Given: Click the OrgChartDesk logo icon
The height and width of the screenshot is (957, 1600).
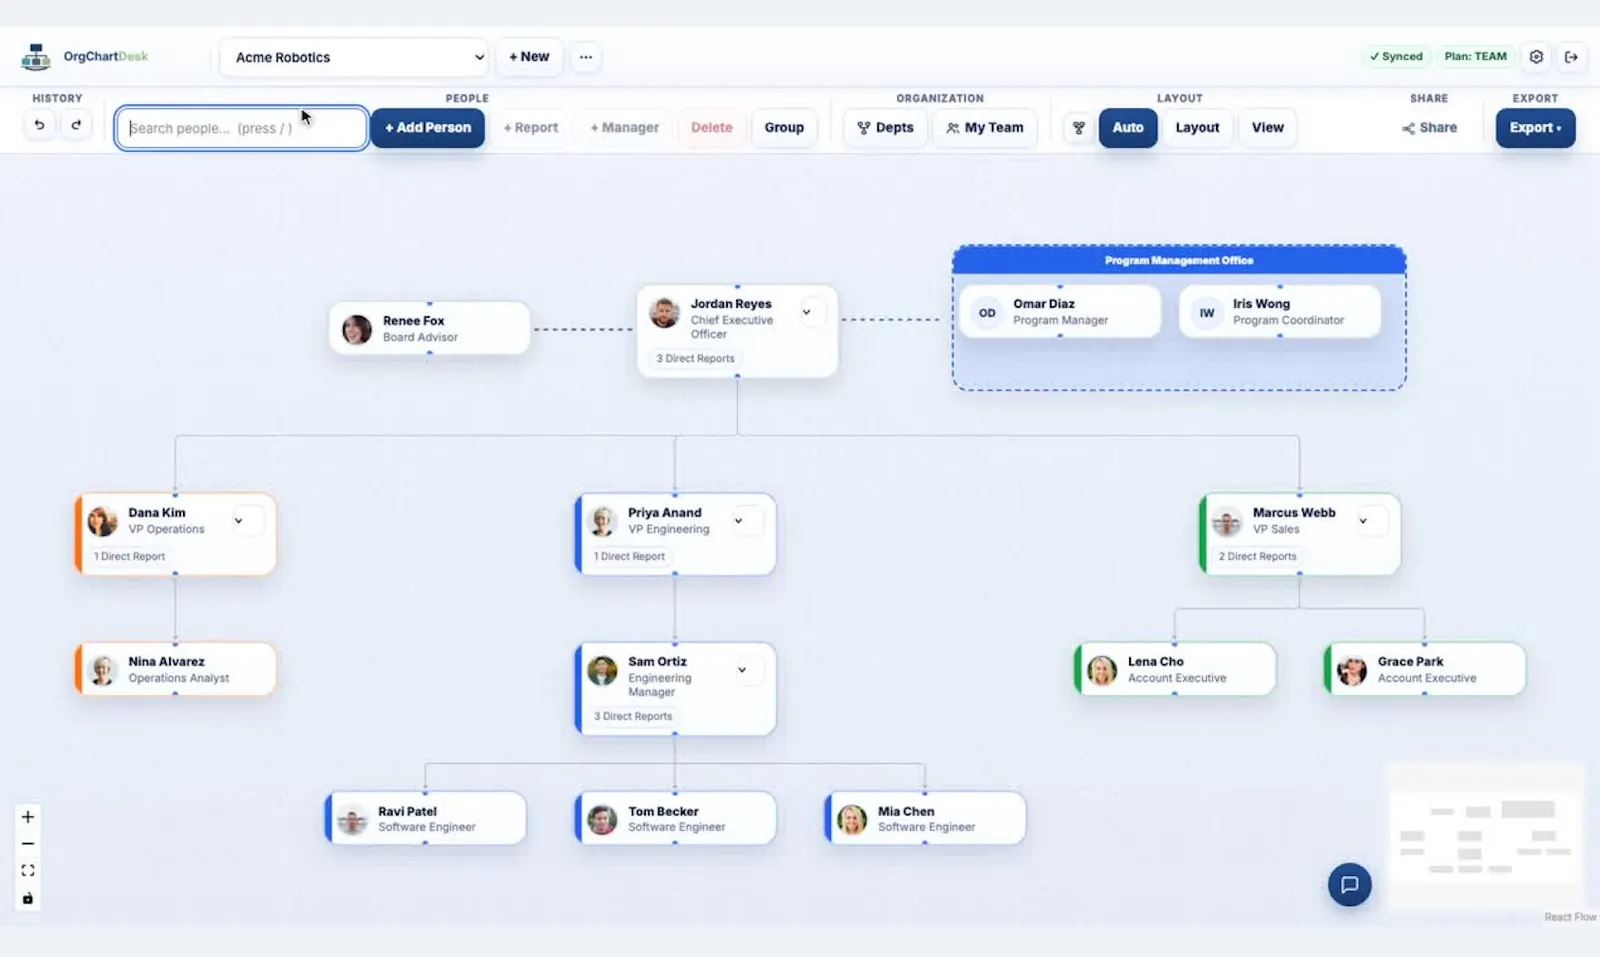Looking at the screenshot, I should click(x=36, y=57).
